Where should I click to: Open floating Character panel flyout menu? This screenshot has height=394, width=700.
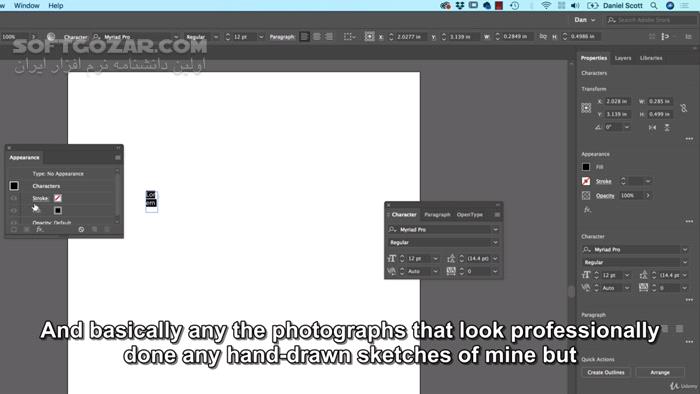pos(497,215)
